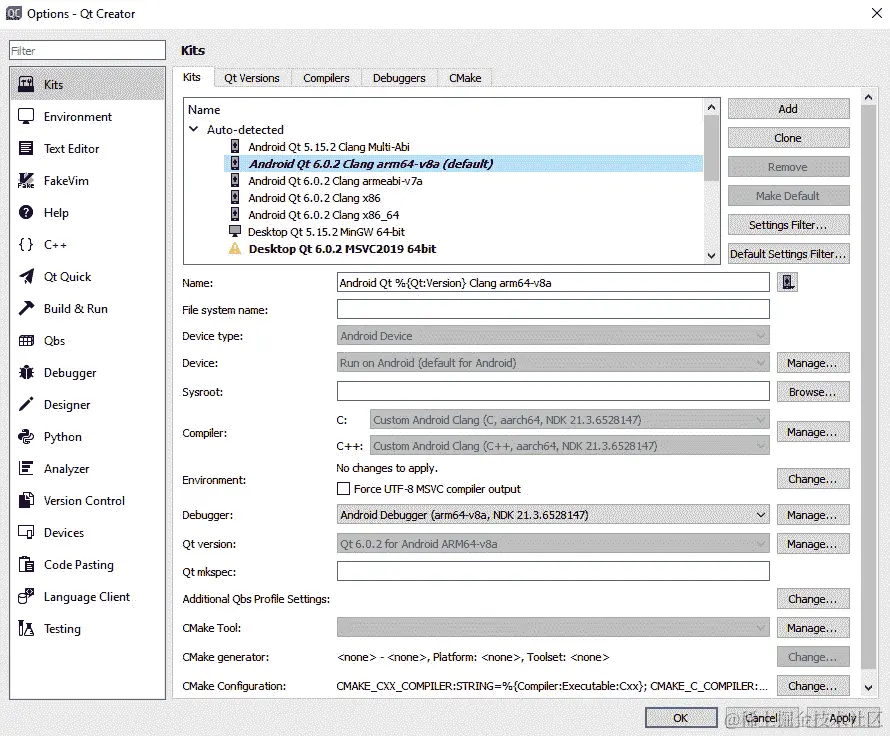Screen dimensions: 890x736
Task: Open the Code Pasting settings category
Action: 87,565
